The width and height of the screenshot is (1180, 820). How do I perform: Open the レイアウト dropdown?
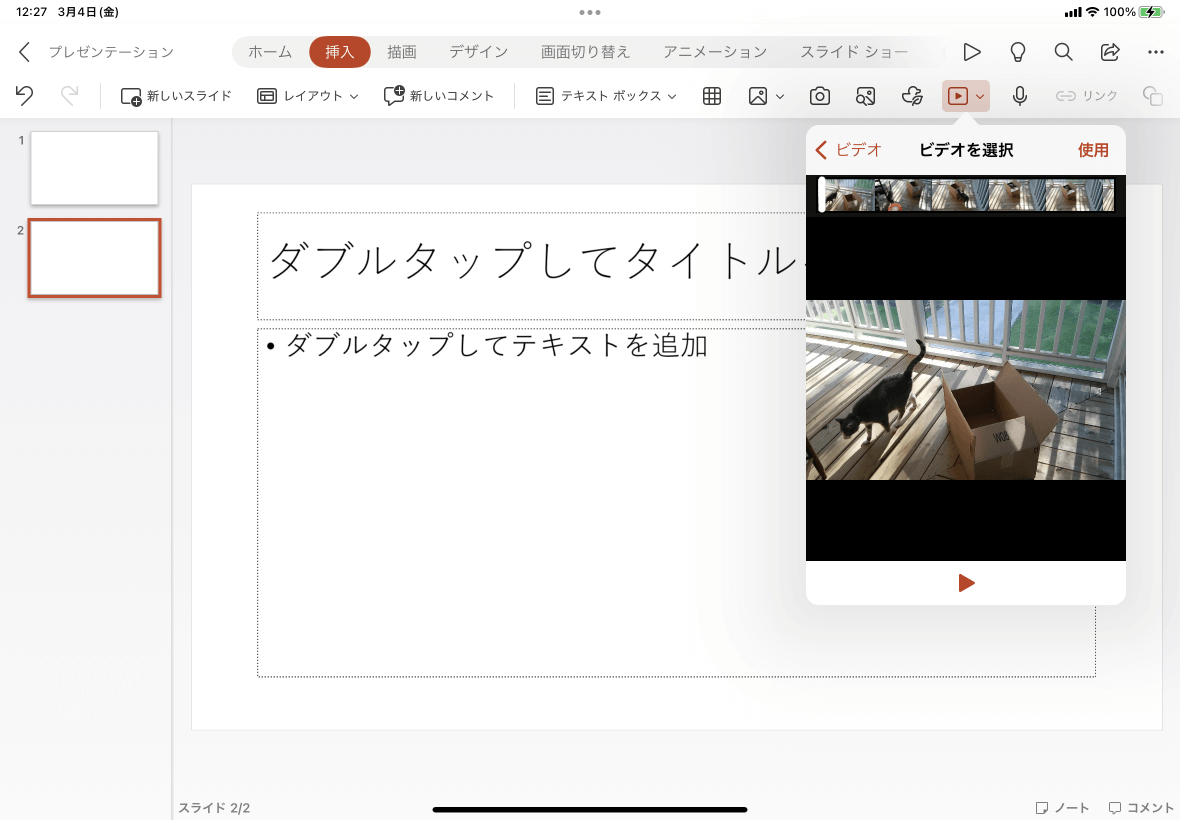(308, 96)
